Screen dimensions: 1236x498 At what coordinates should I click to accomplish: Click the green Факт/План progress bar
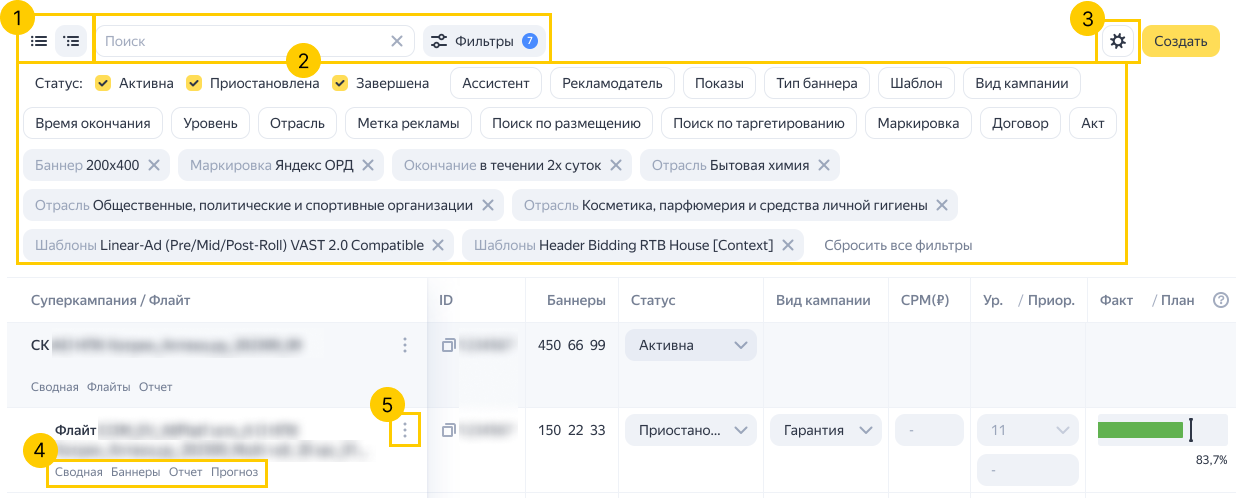[x=1140, y=430]
